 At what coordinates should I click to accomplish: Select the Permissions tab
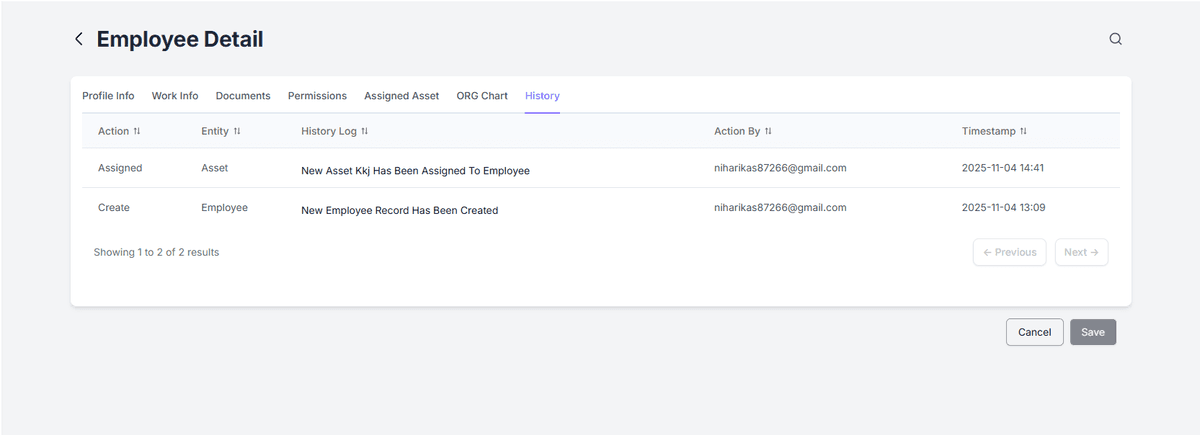tap(317, 96)
